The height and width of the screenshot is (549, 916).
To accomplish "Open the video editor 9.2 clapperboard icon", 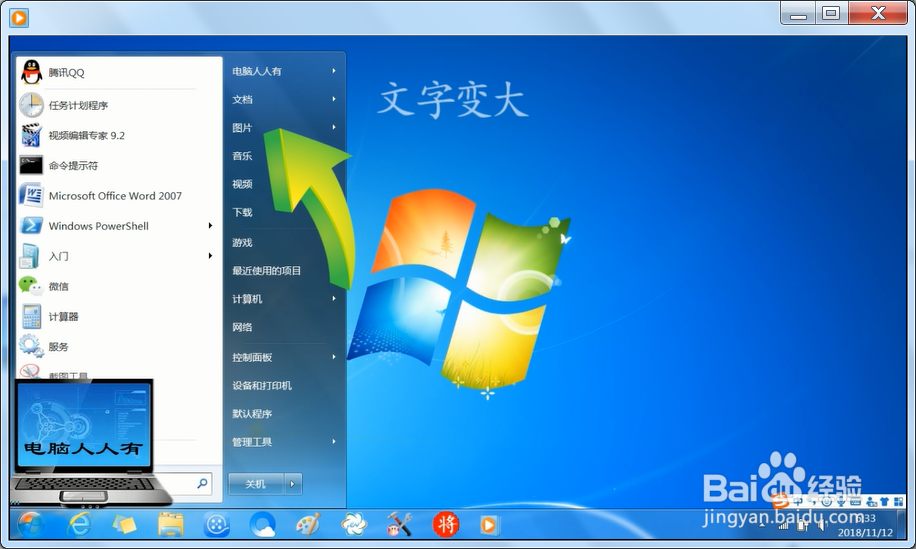I will coord(31,135).
